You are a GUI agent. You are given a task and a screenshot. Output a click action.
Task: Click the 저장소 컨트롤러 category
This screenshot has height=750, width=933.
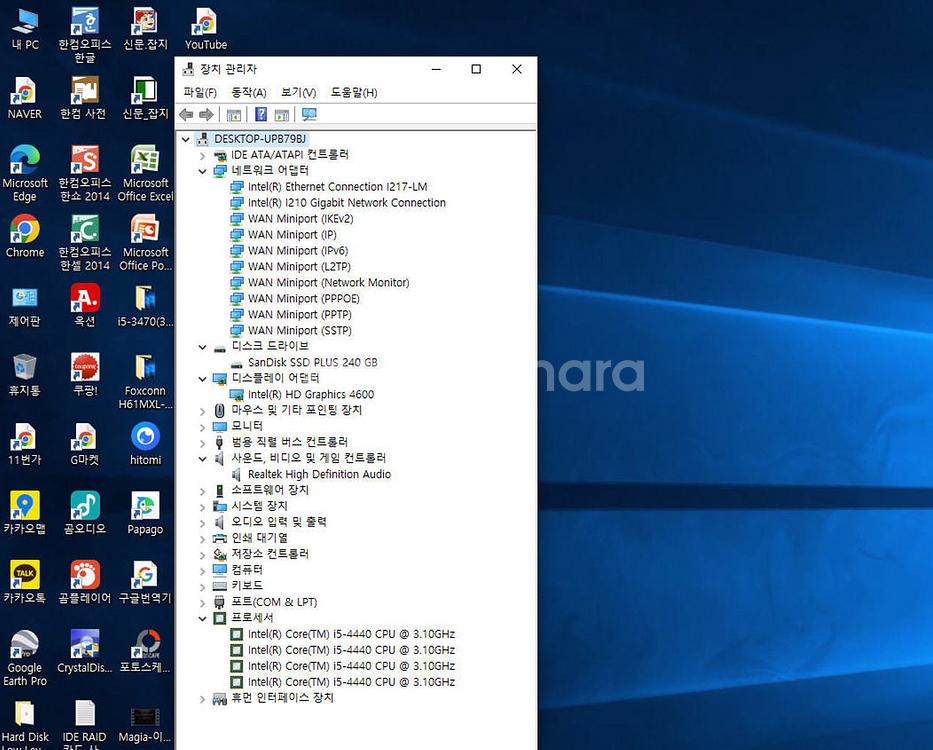click(x=270, y=554)
